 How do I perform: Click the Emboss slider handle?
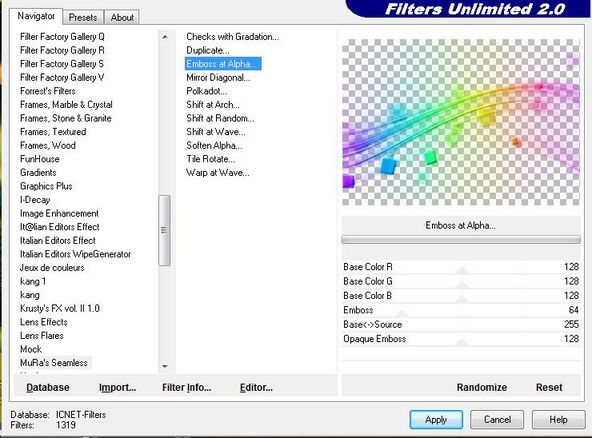402,313
